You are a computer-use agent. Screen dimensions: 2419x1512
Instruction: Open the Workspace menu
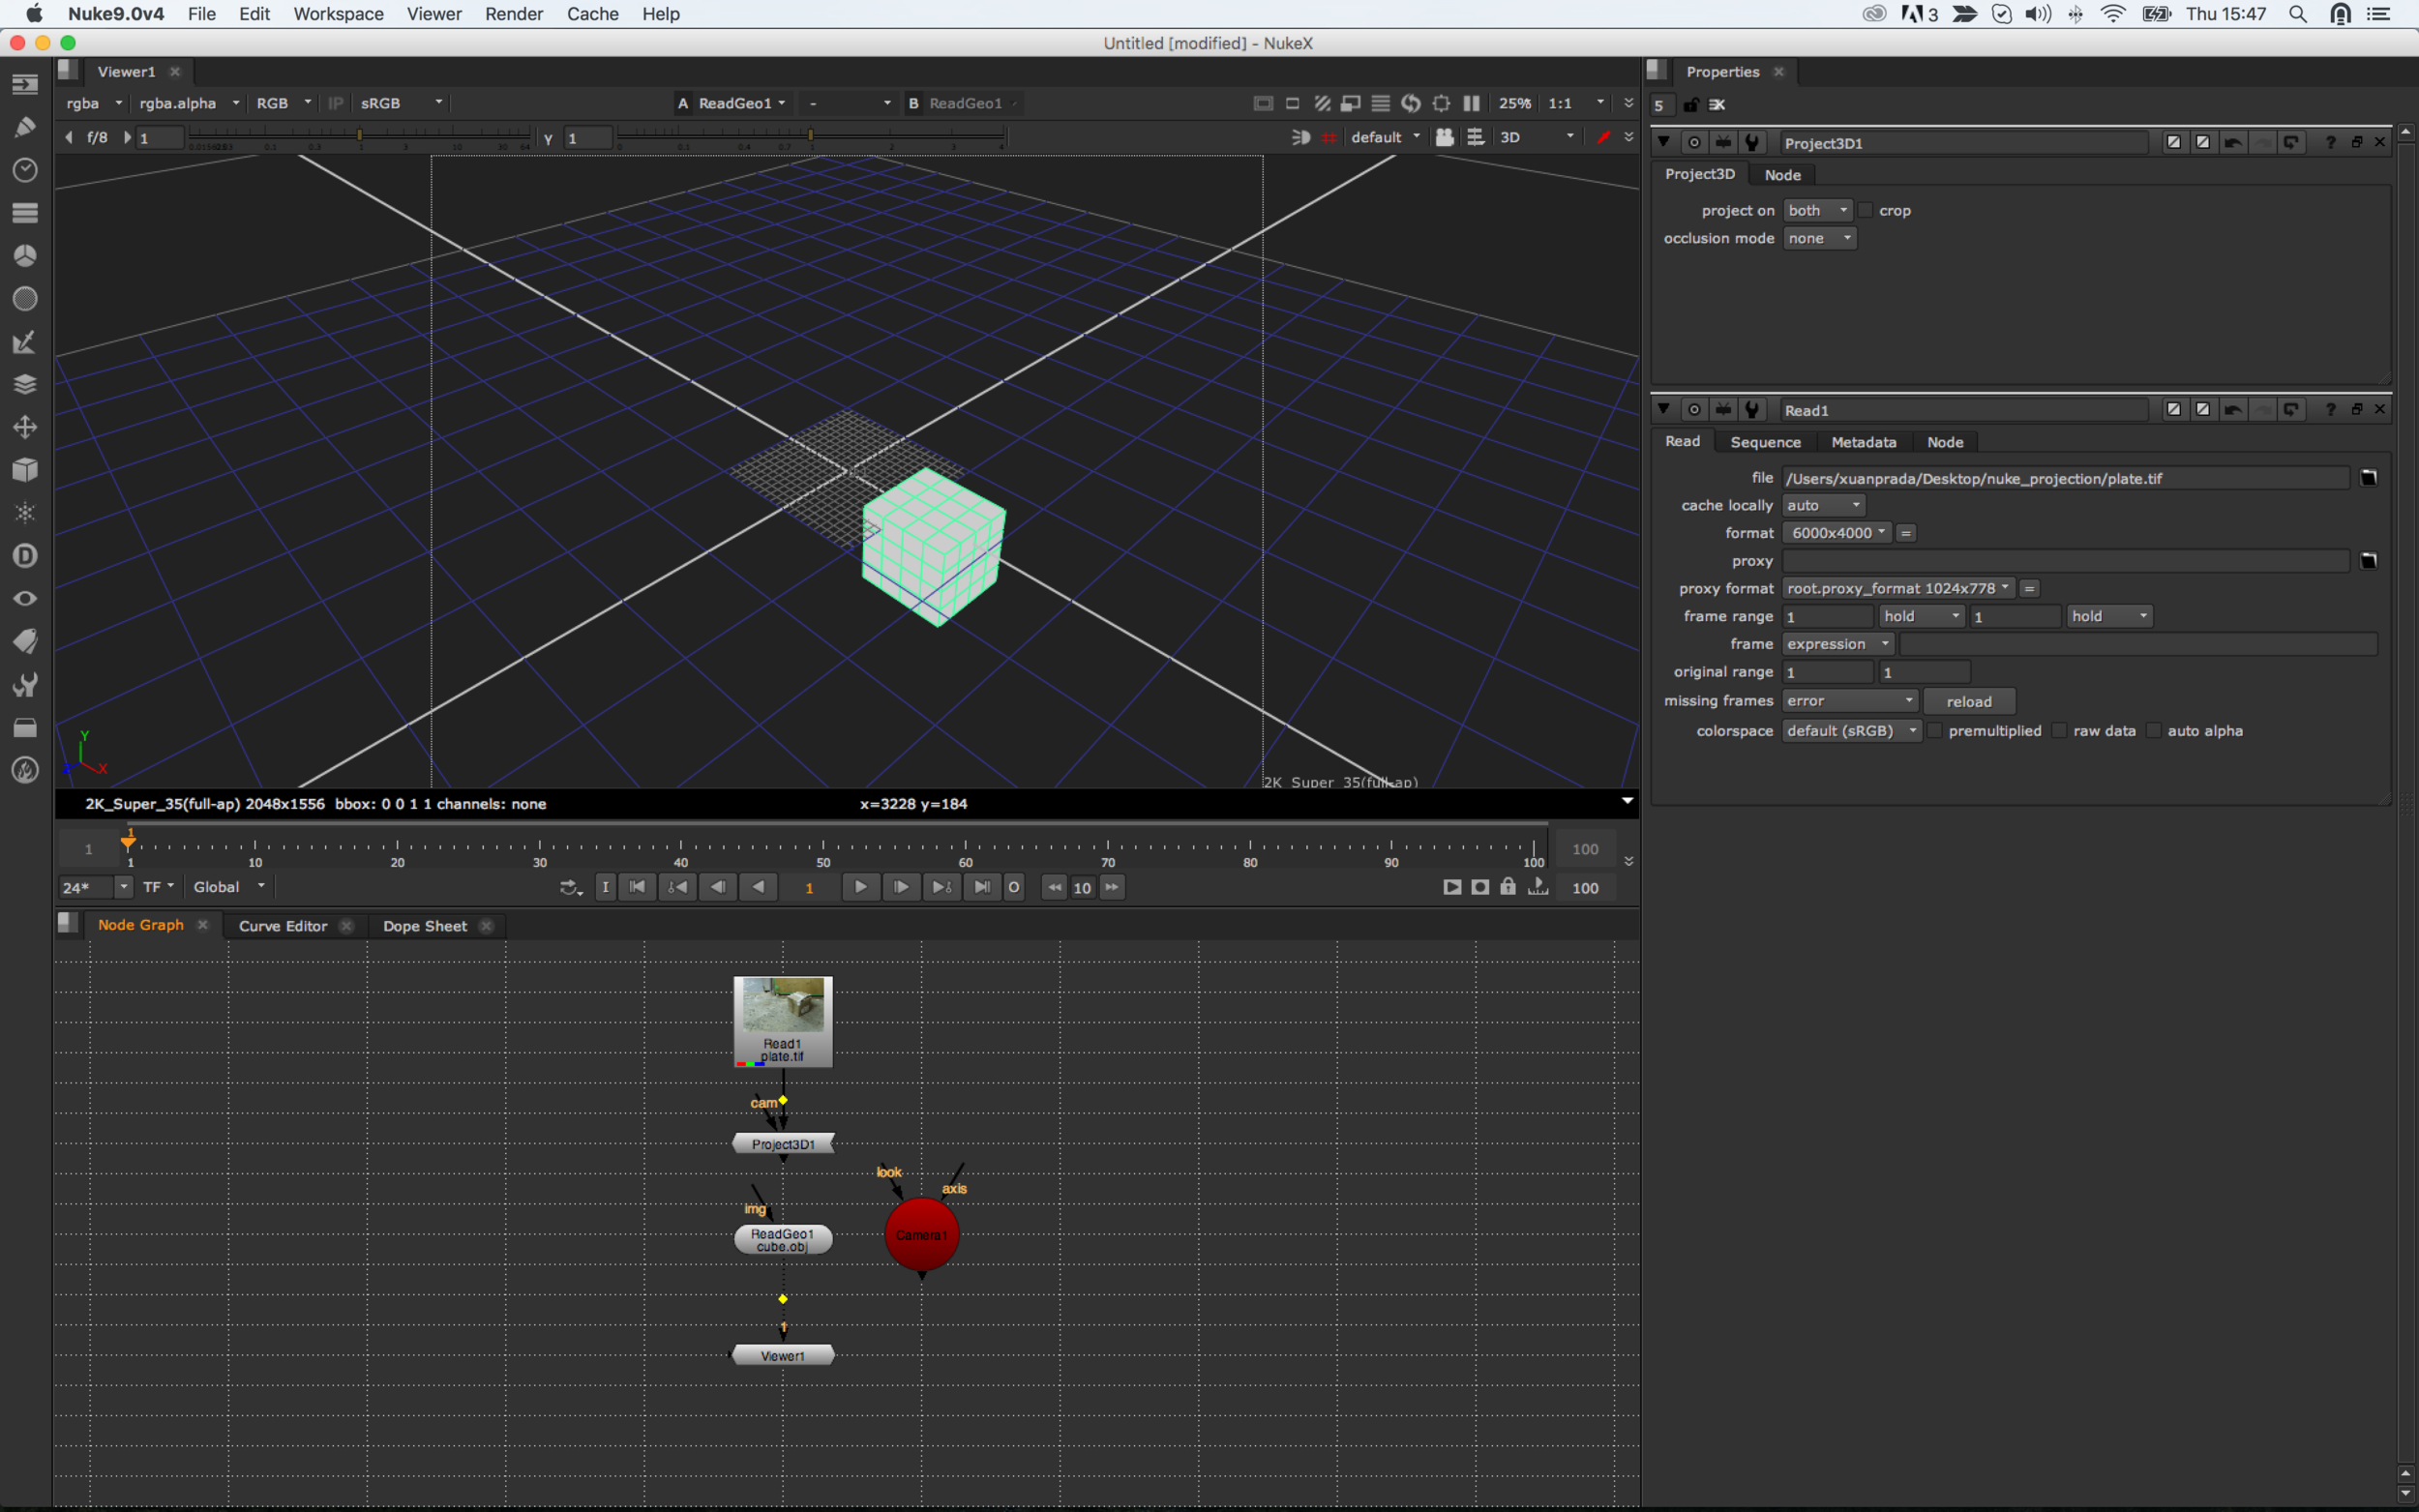(338, 14)
